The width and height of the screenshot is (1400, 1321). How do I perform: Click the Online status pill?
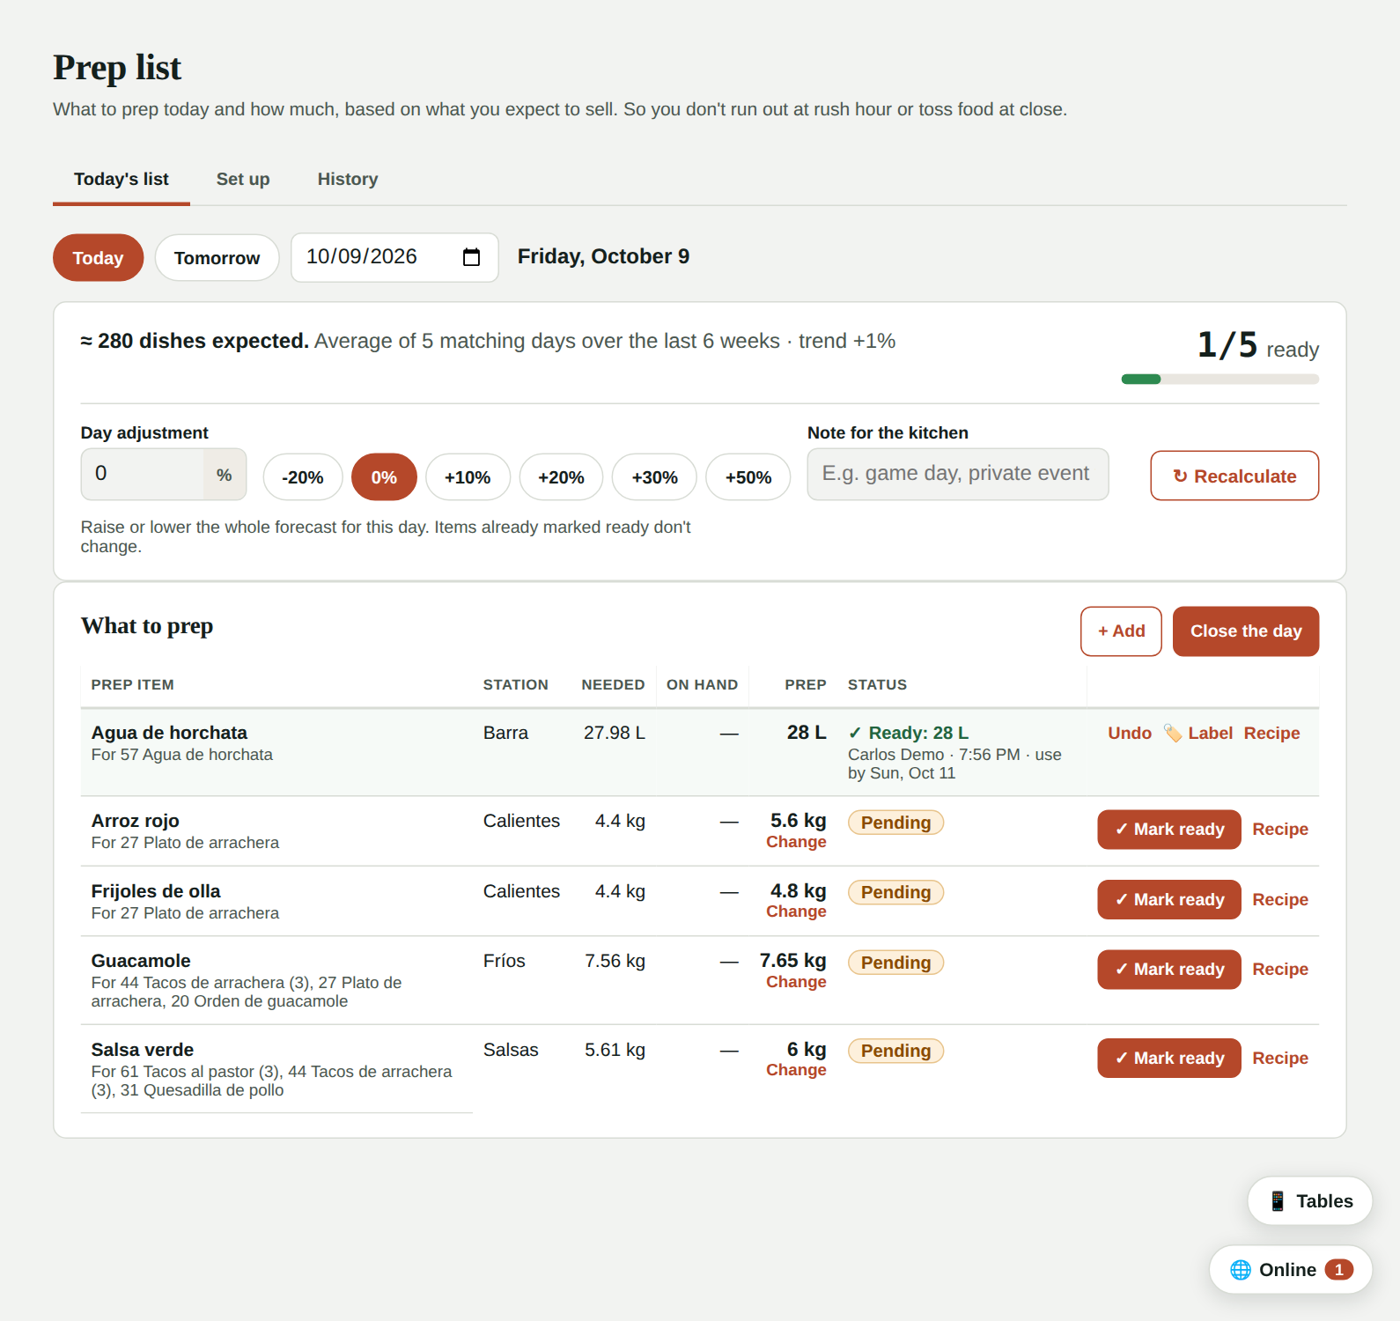pos(1290,1269)
